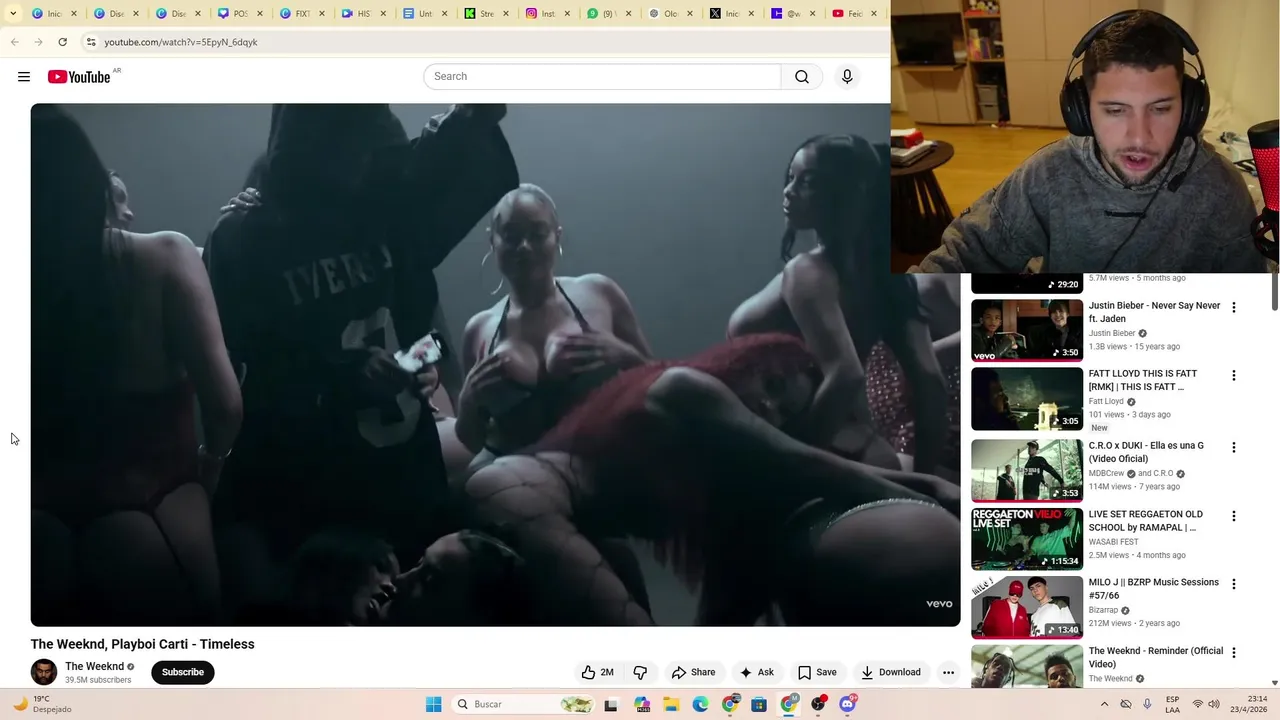Image resolution: width=1280 pixels, height=720 pixels.
Task: Open options for FATT LLOYD video
Action: coord(1234,376)
